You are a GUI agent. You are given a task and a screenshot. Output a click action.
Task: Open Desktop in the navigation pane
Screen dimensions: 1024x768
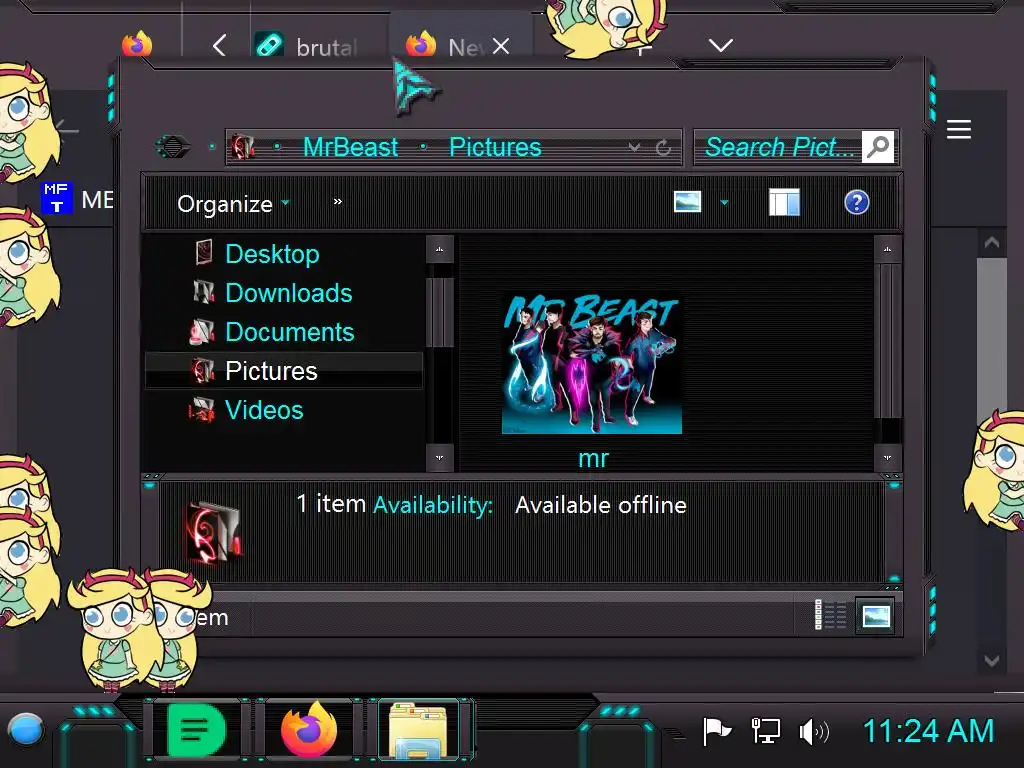[272, 253]
